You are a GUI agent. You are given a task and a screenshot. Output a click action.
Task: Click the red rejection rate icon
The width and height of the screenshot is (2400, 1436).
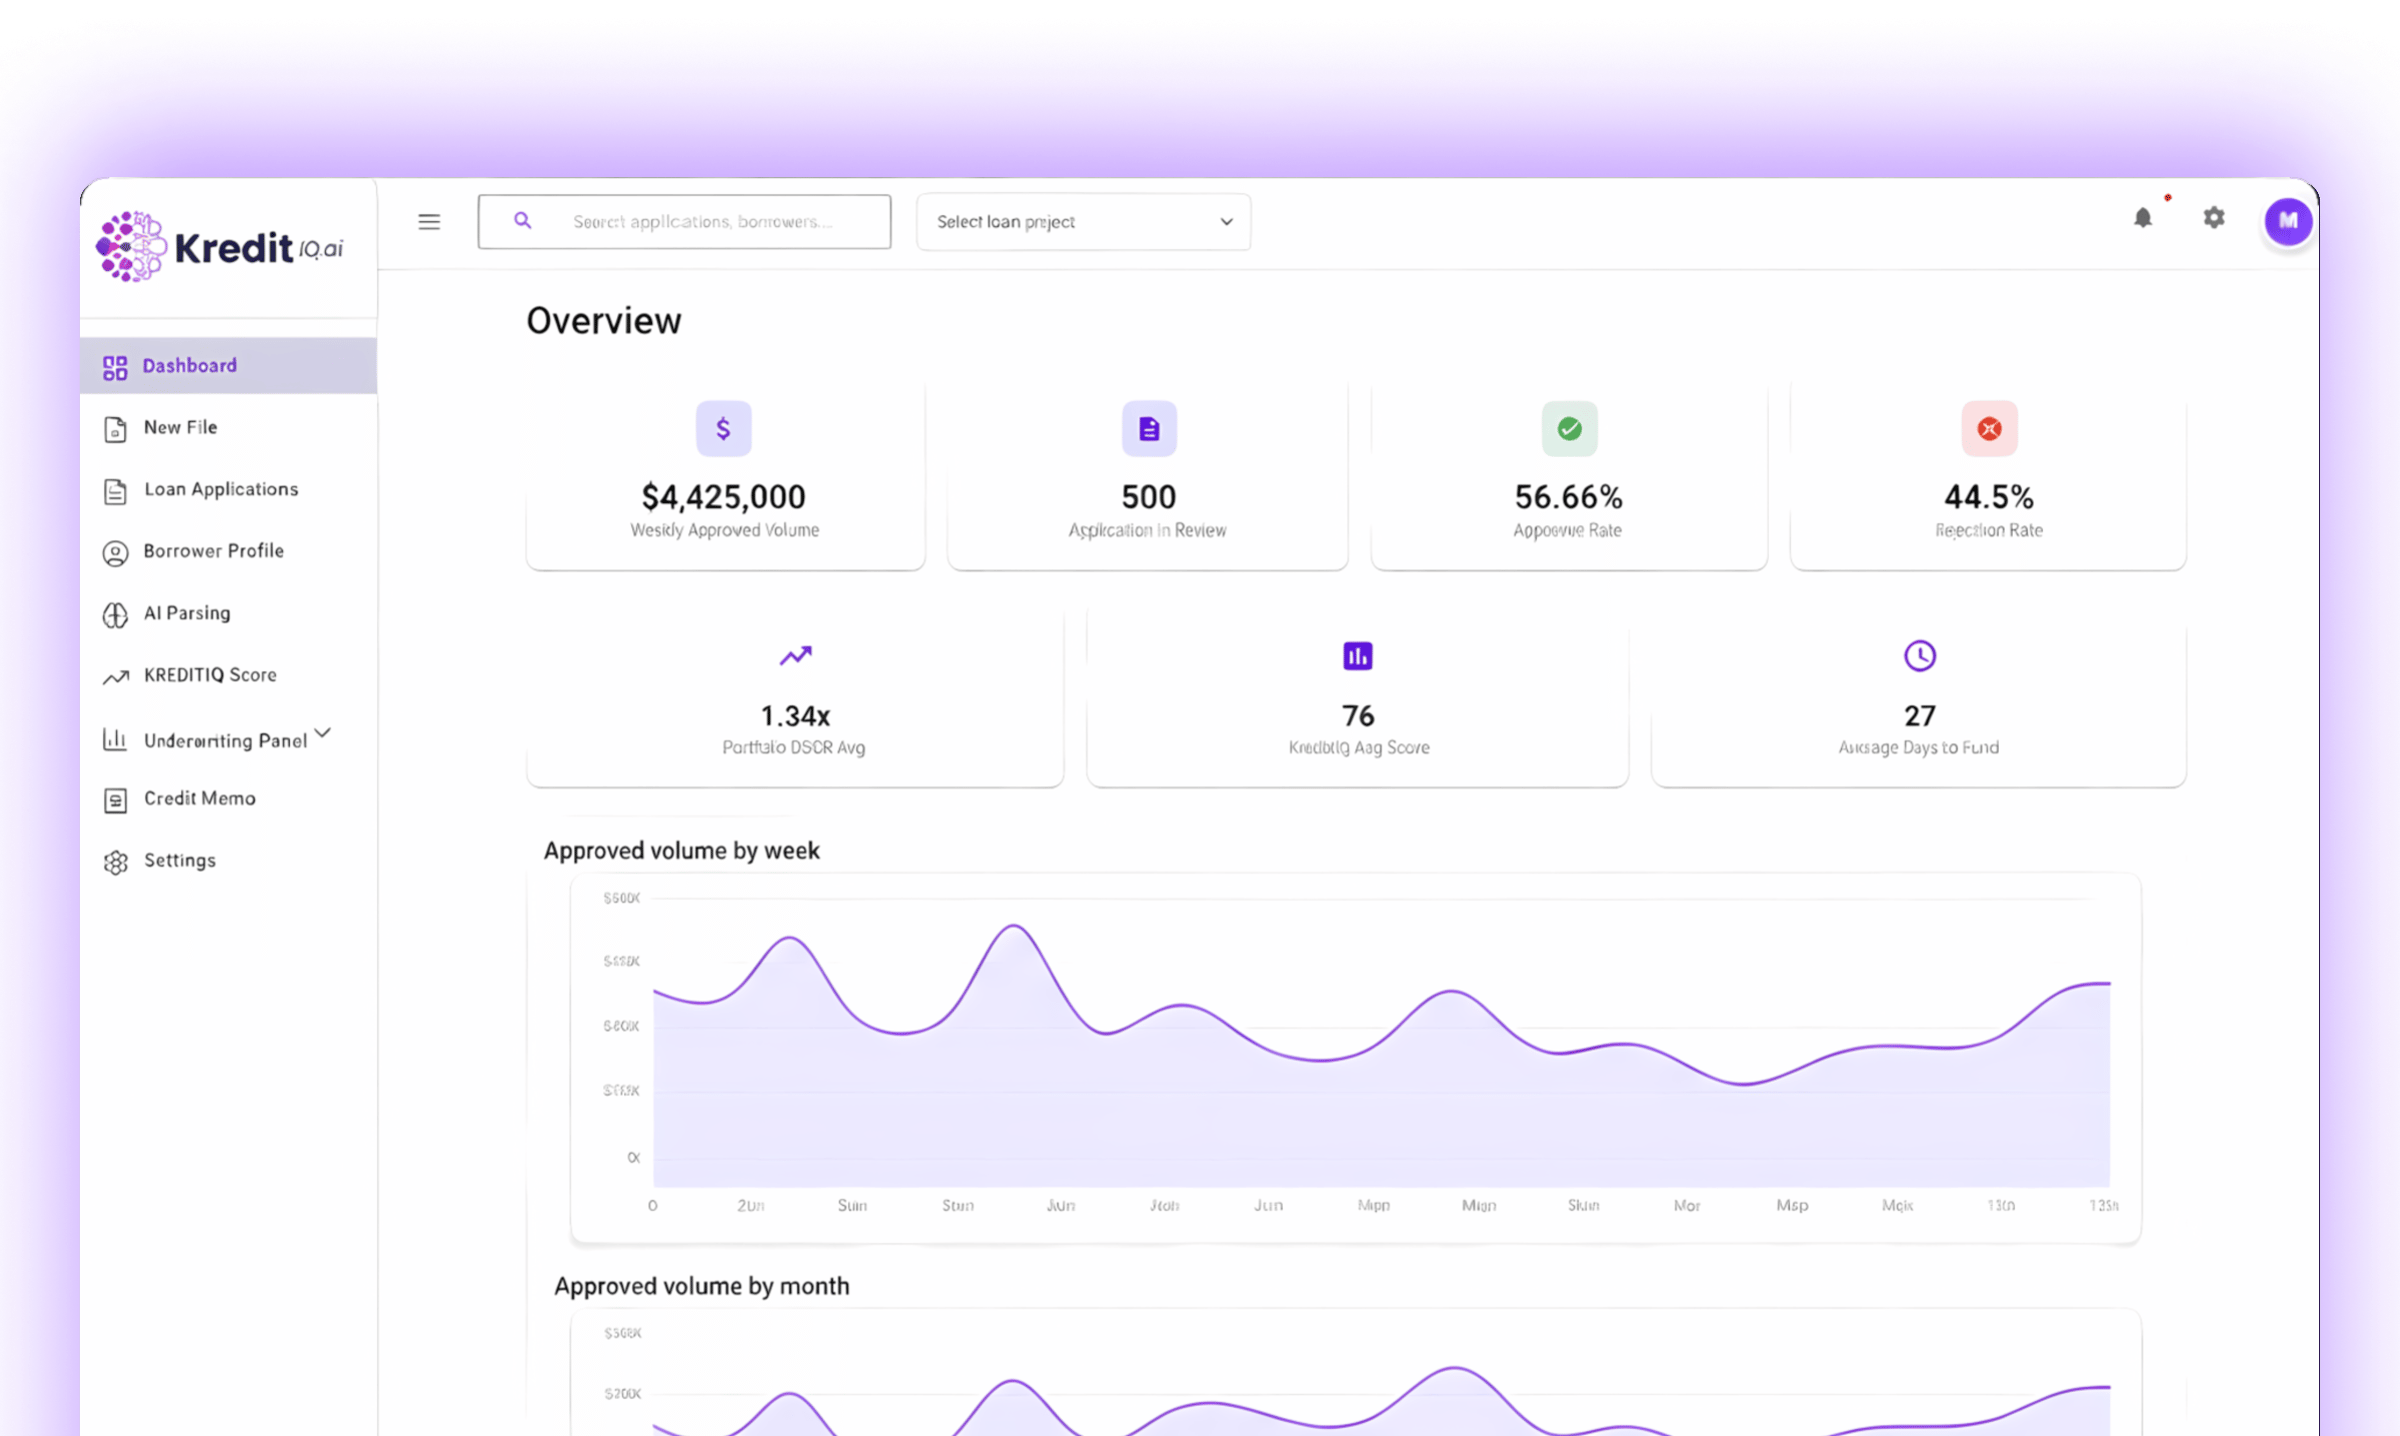click(x=1989, y=429)
